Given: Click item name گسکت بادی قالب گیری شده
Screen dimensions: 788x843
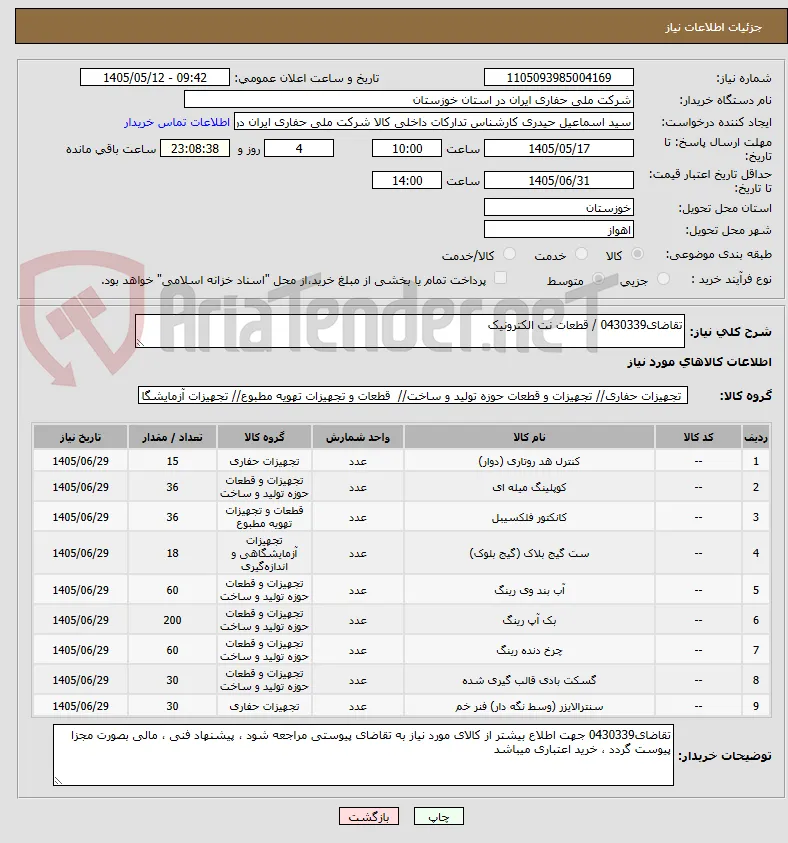Looking at the screenshot, I should 529,680.
